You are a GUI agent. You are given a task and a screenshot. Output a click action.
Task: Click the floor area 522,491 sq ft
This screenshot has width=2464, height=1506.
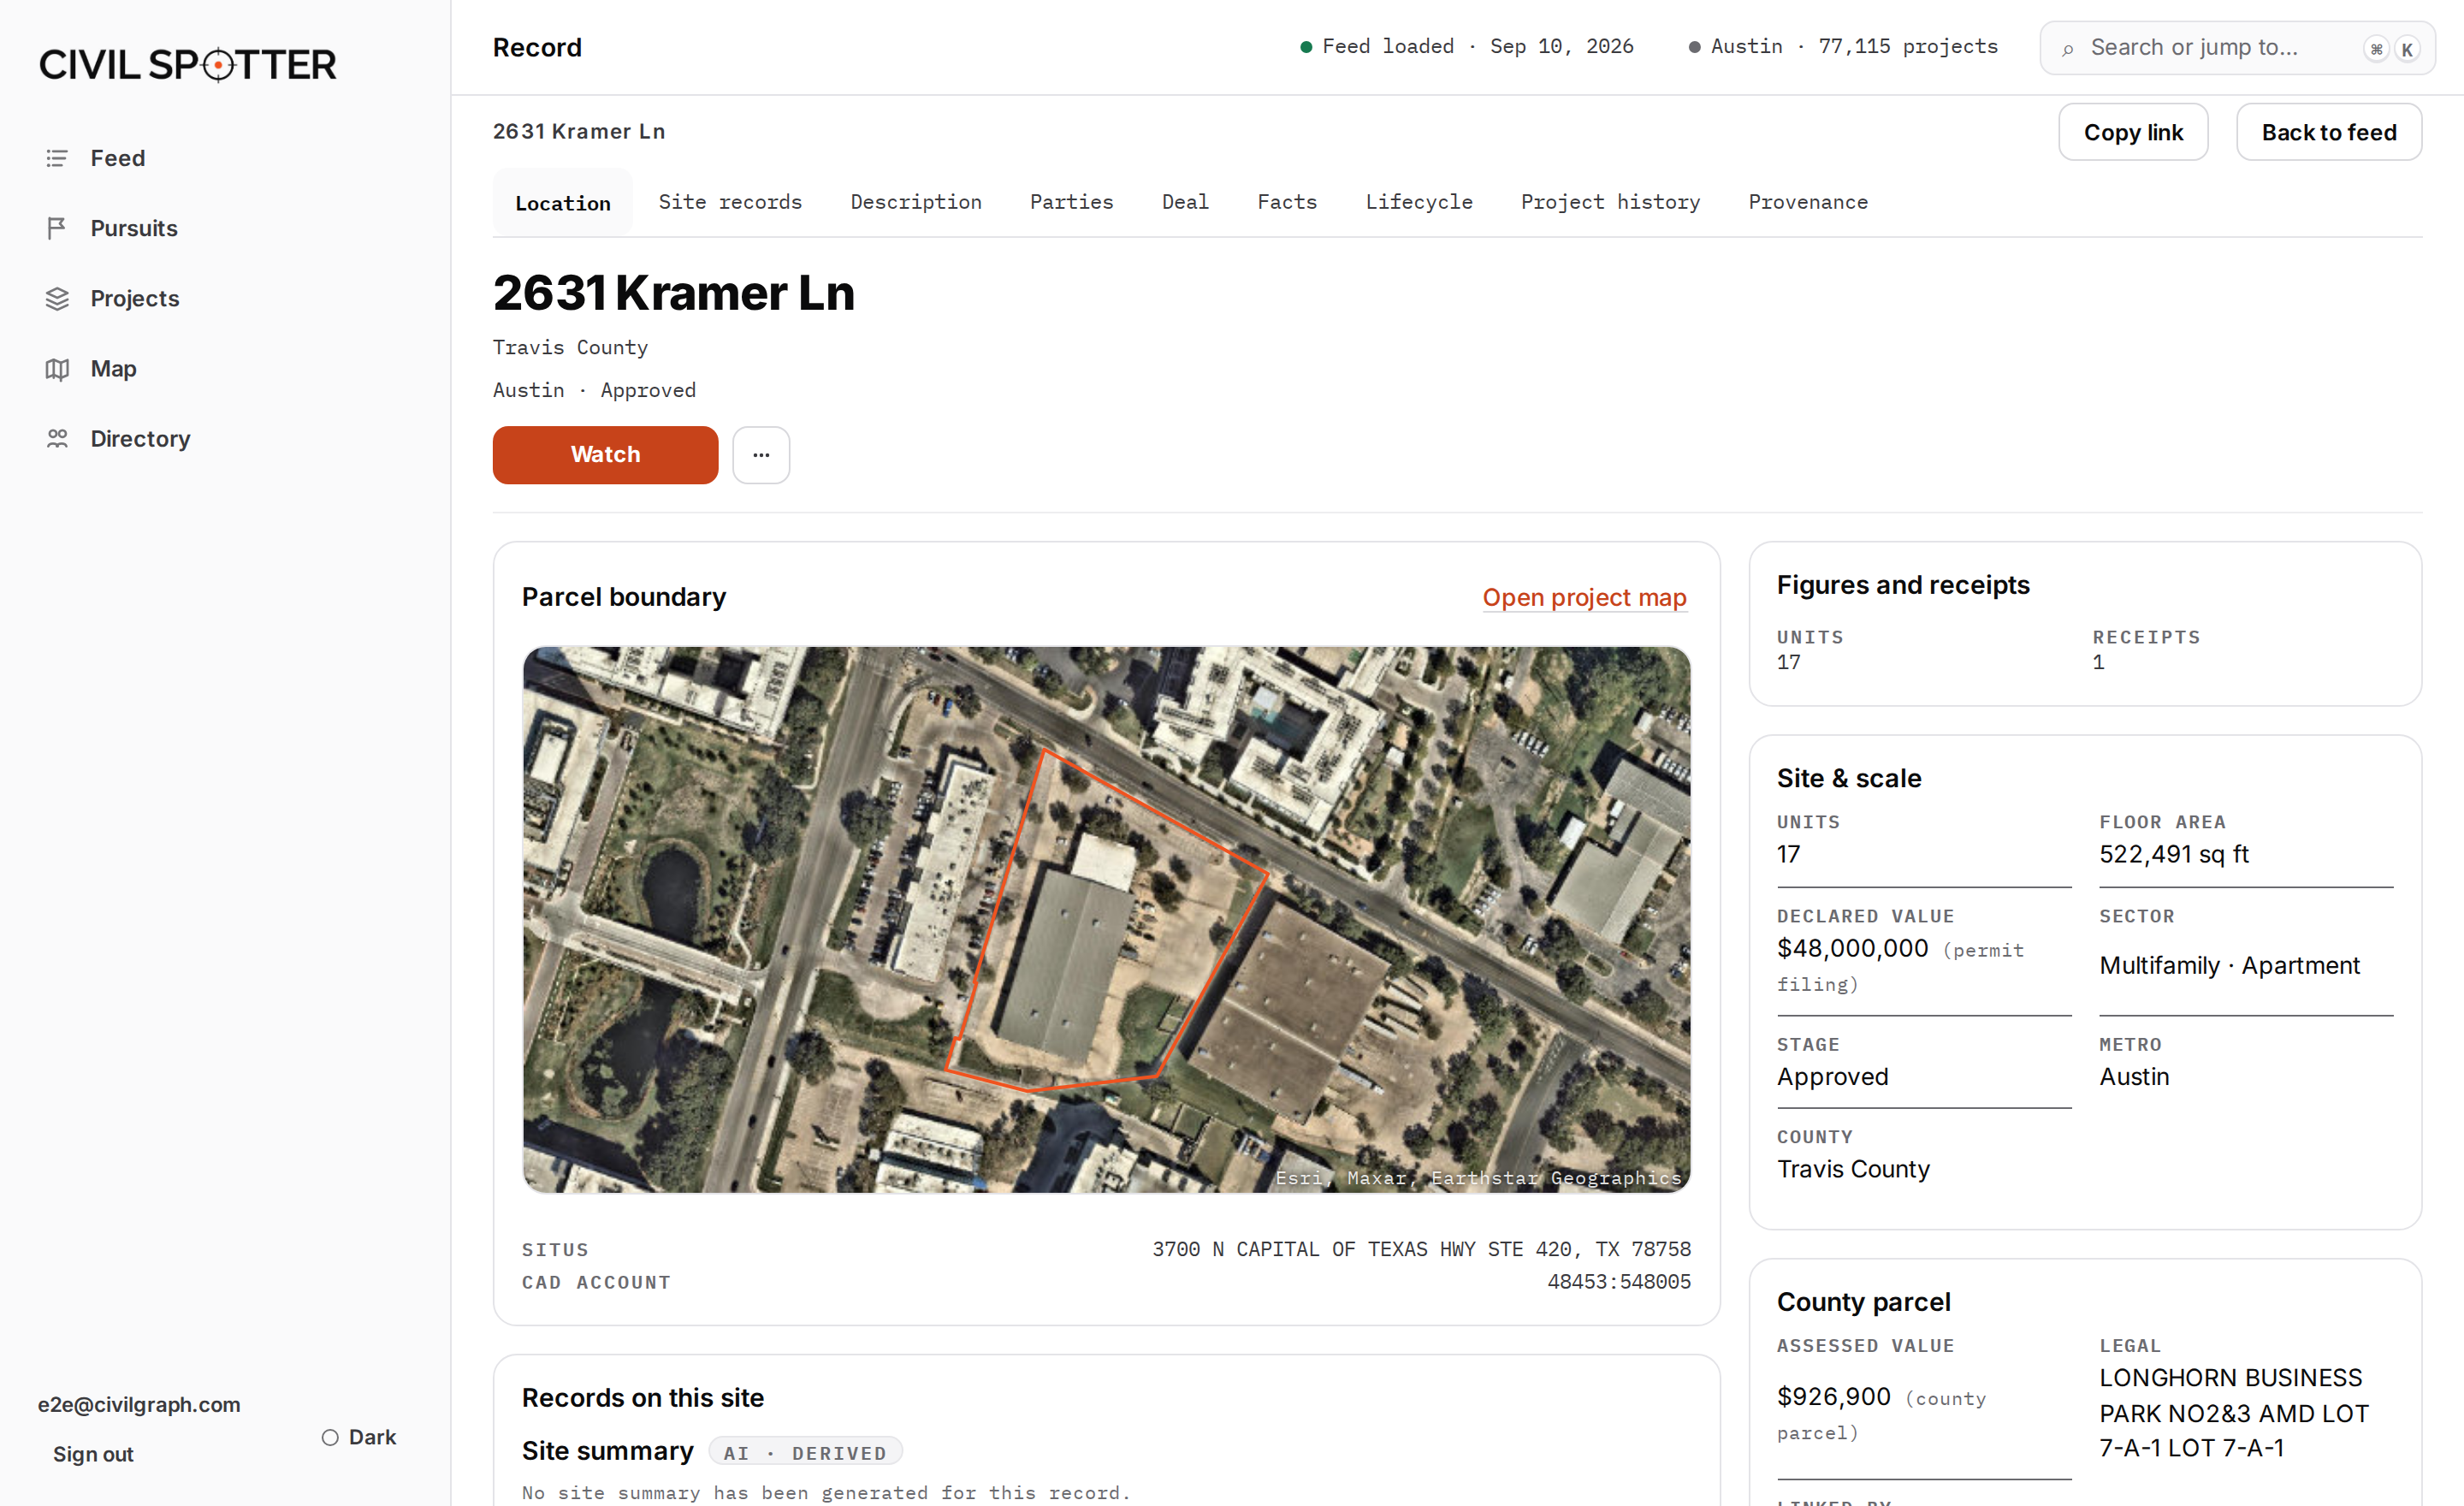coord(2174,854)
